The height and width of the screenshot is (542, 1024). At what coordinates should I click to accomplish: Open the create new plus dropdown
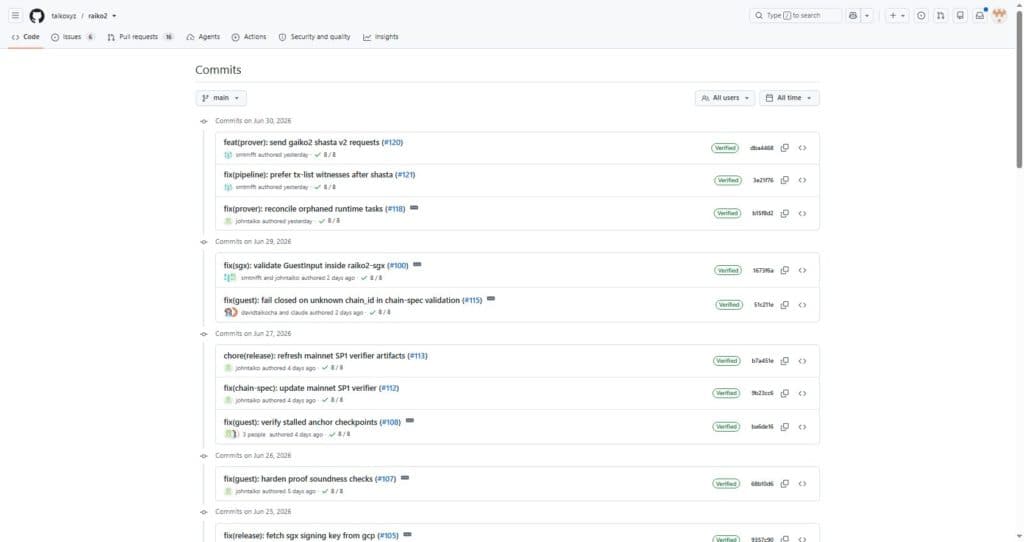[x=897, y=15]
